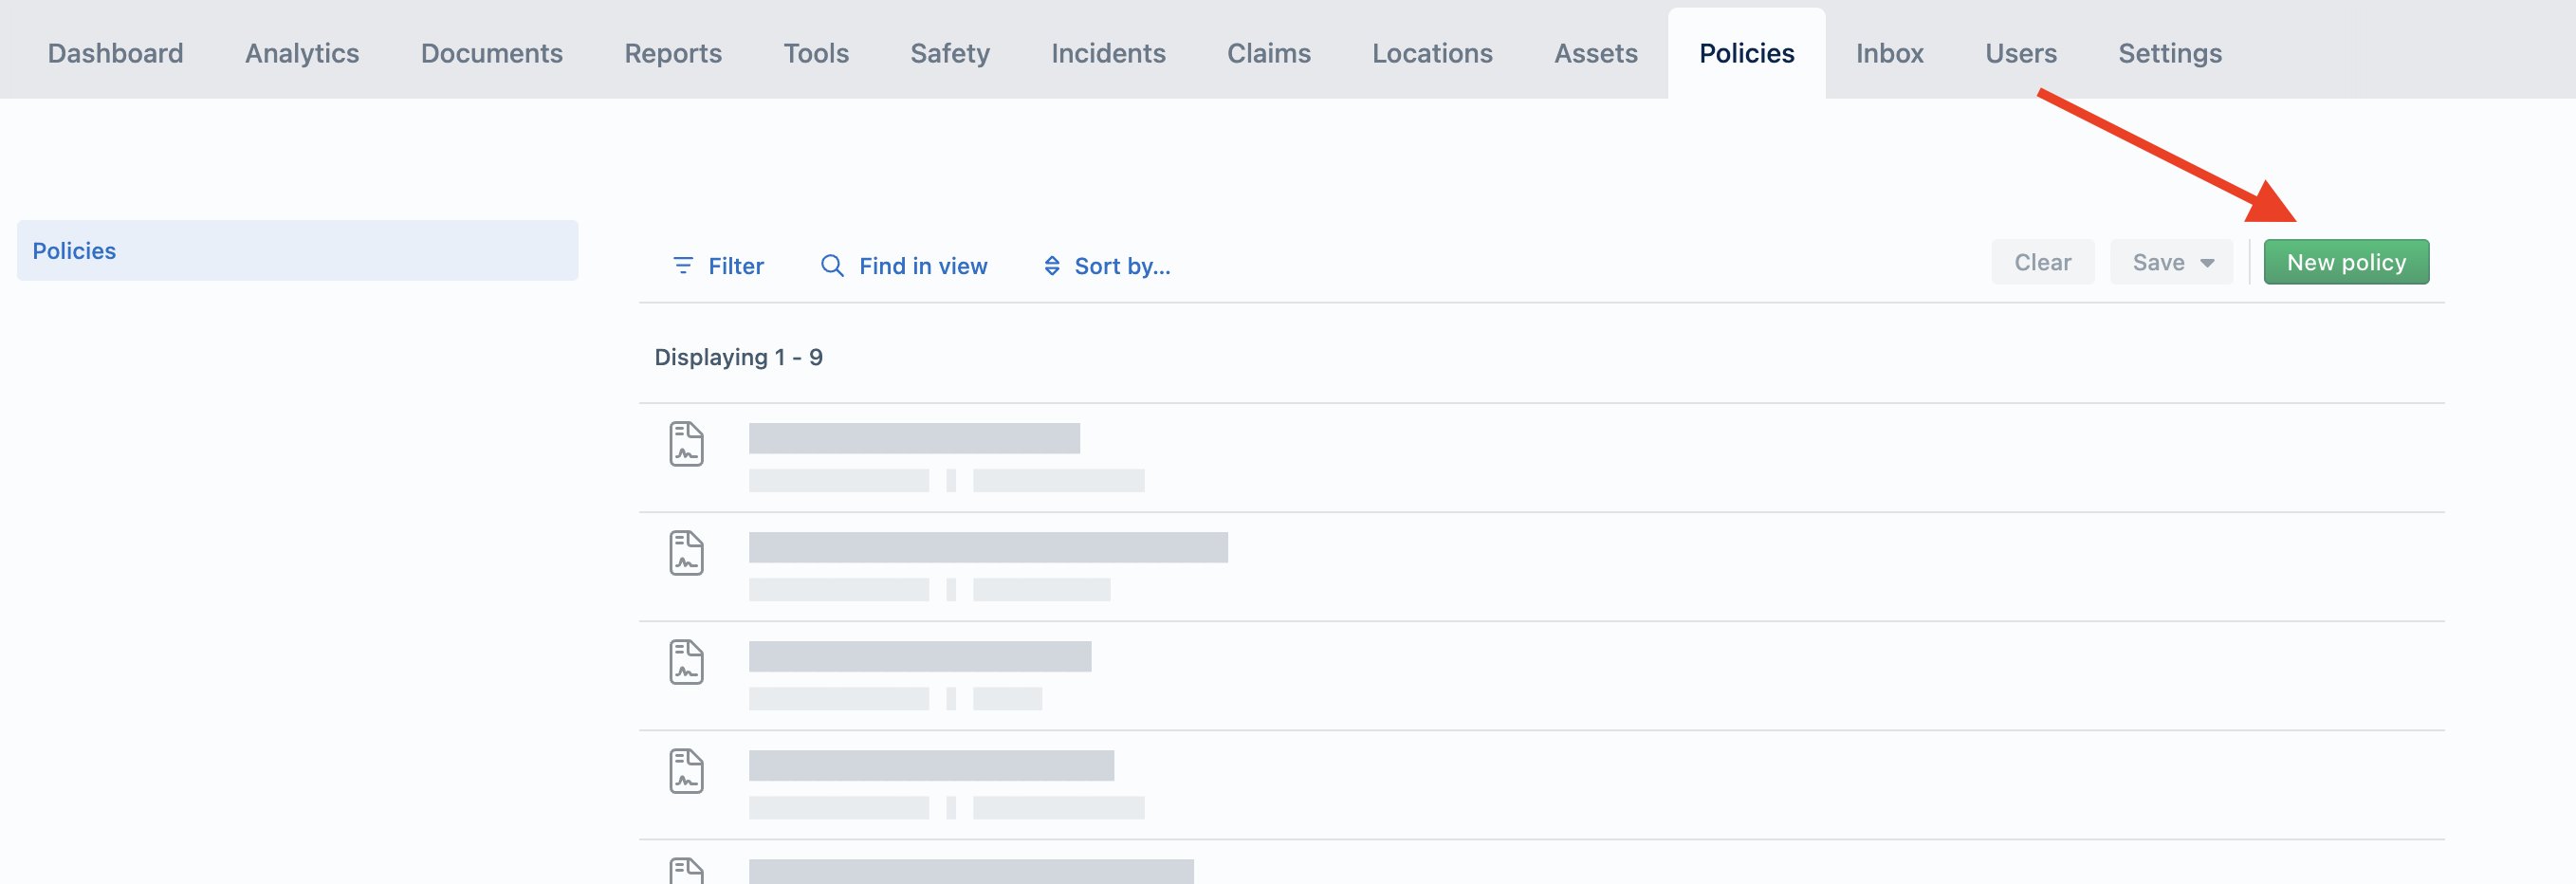Click the second policy document icon
The height and width of the screenshot is (884, 2576).
point(686,553)
